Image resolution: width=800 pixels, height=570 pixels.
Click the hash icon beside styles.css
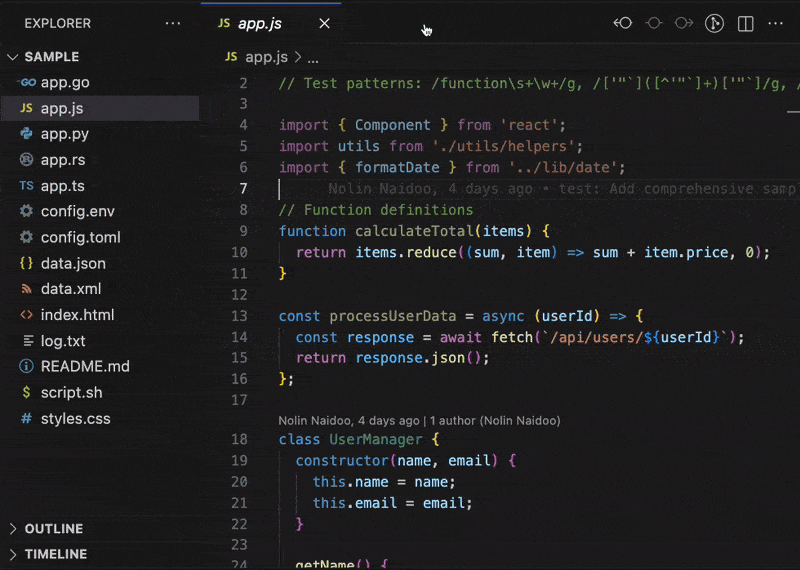coord(26,418)
